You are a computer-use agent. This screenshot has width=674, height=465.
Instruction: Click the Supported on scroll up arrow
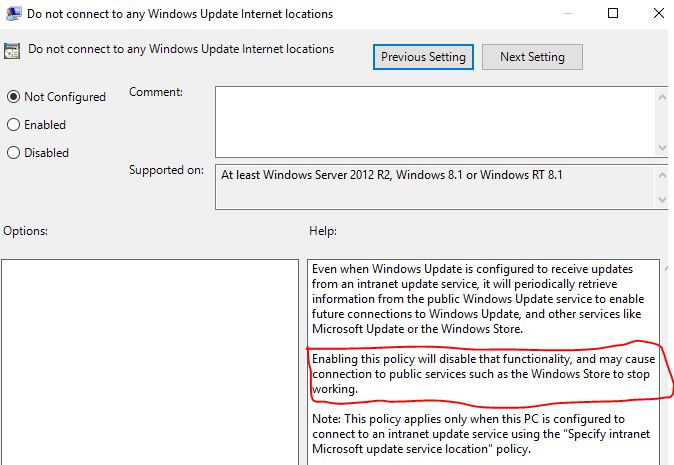(662, 175)
